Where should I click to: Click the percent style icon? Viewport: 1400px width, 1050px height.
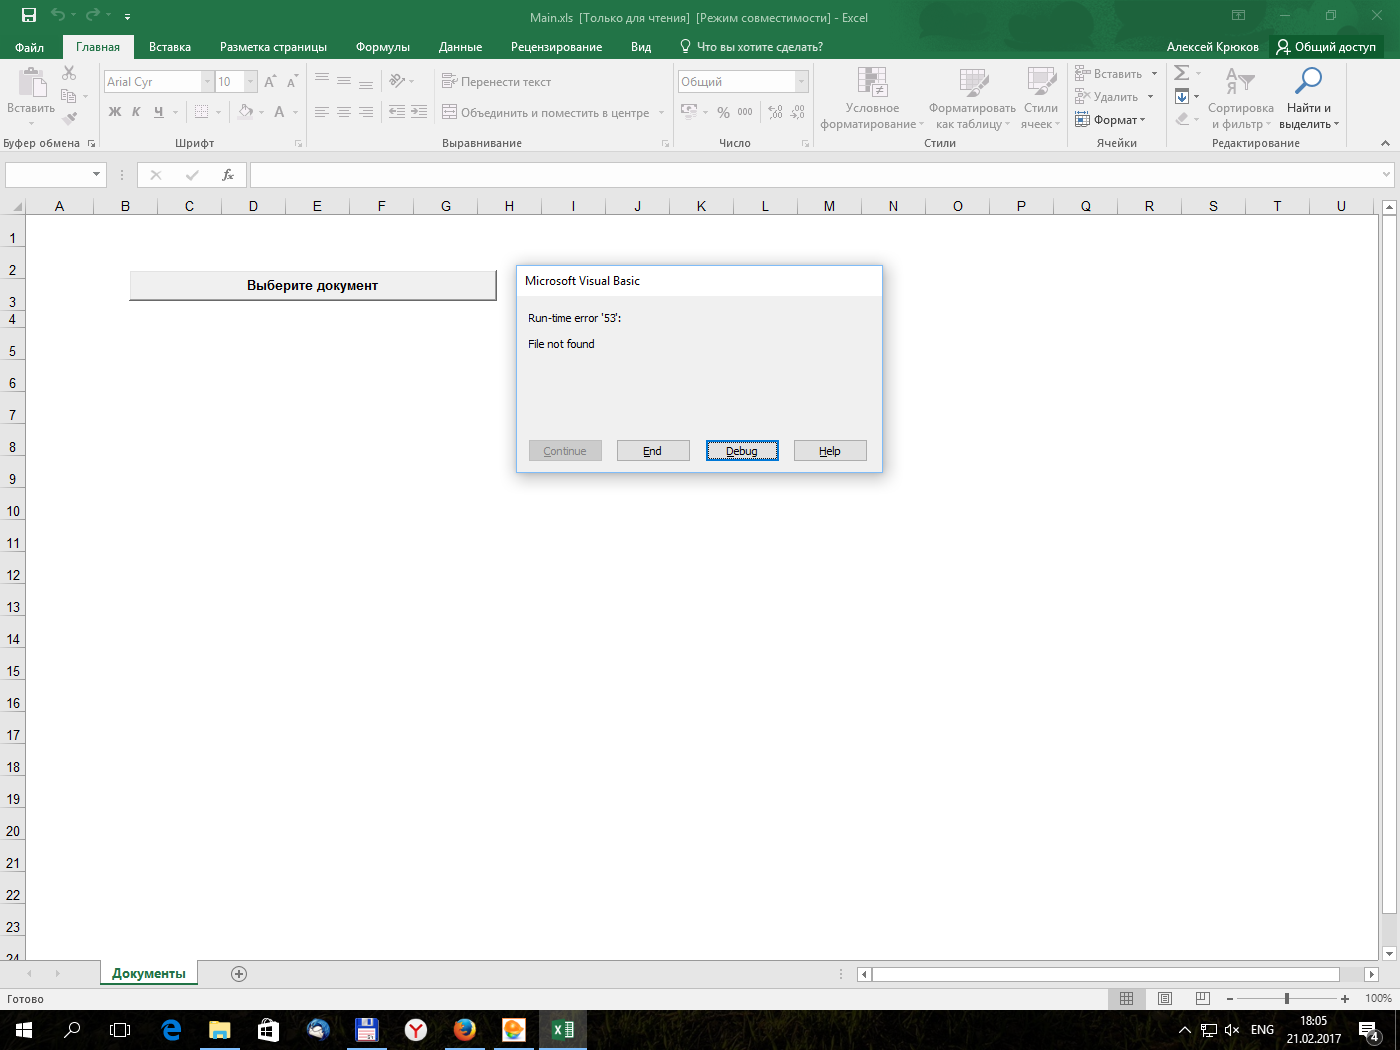[x=723, y=112]
